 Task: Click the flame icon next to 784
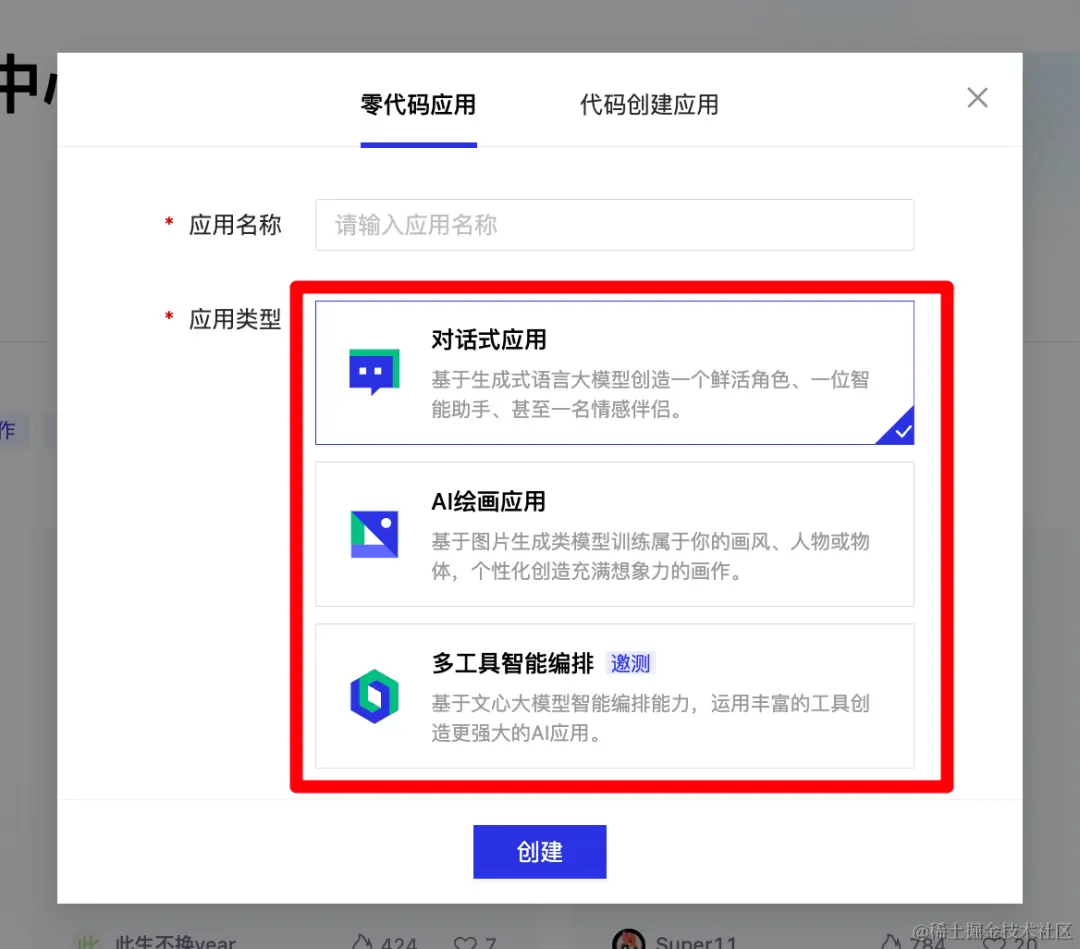click(x=891, y=941)
